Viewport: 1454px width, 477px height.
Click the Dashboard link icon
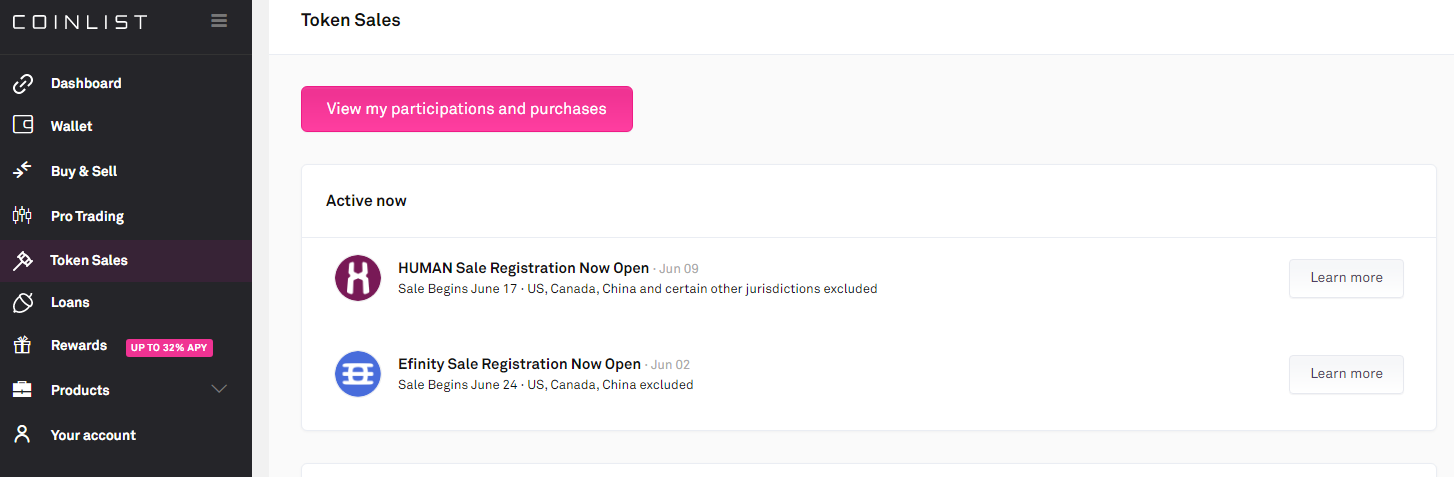coord(23,84)
